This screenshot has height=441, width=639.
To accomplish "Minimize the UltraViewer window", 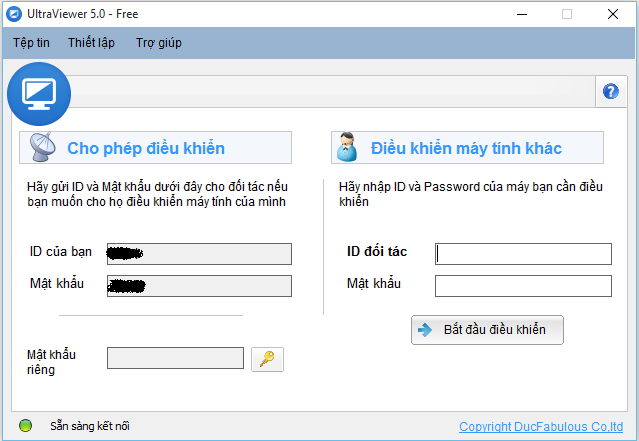I will (x=522, y=14).
